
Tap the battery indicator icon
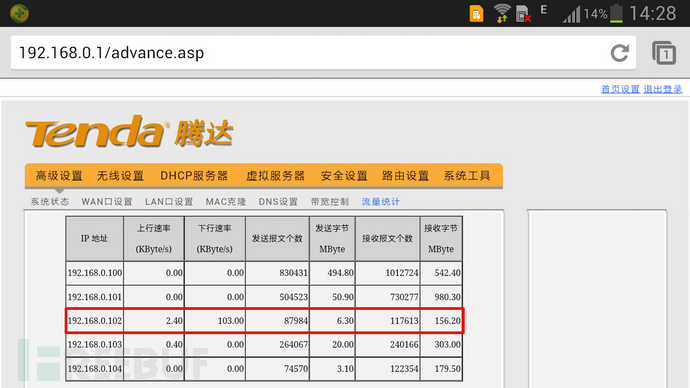point(617,13)
